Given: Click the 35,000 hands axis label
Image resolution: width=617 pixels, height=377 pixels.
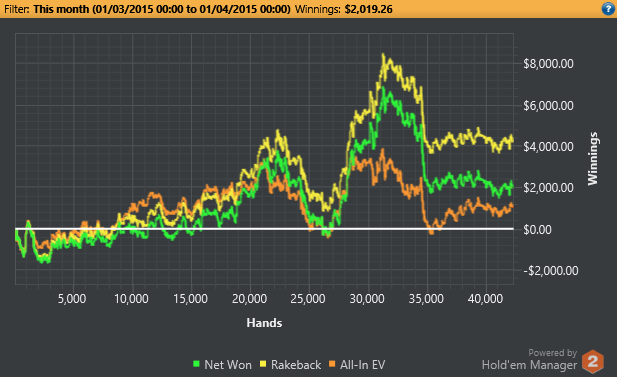Looking at the screenshot, I should pyautogui.click(x=426, y=299).
